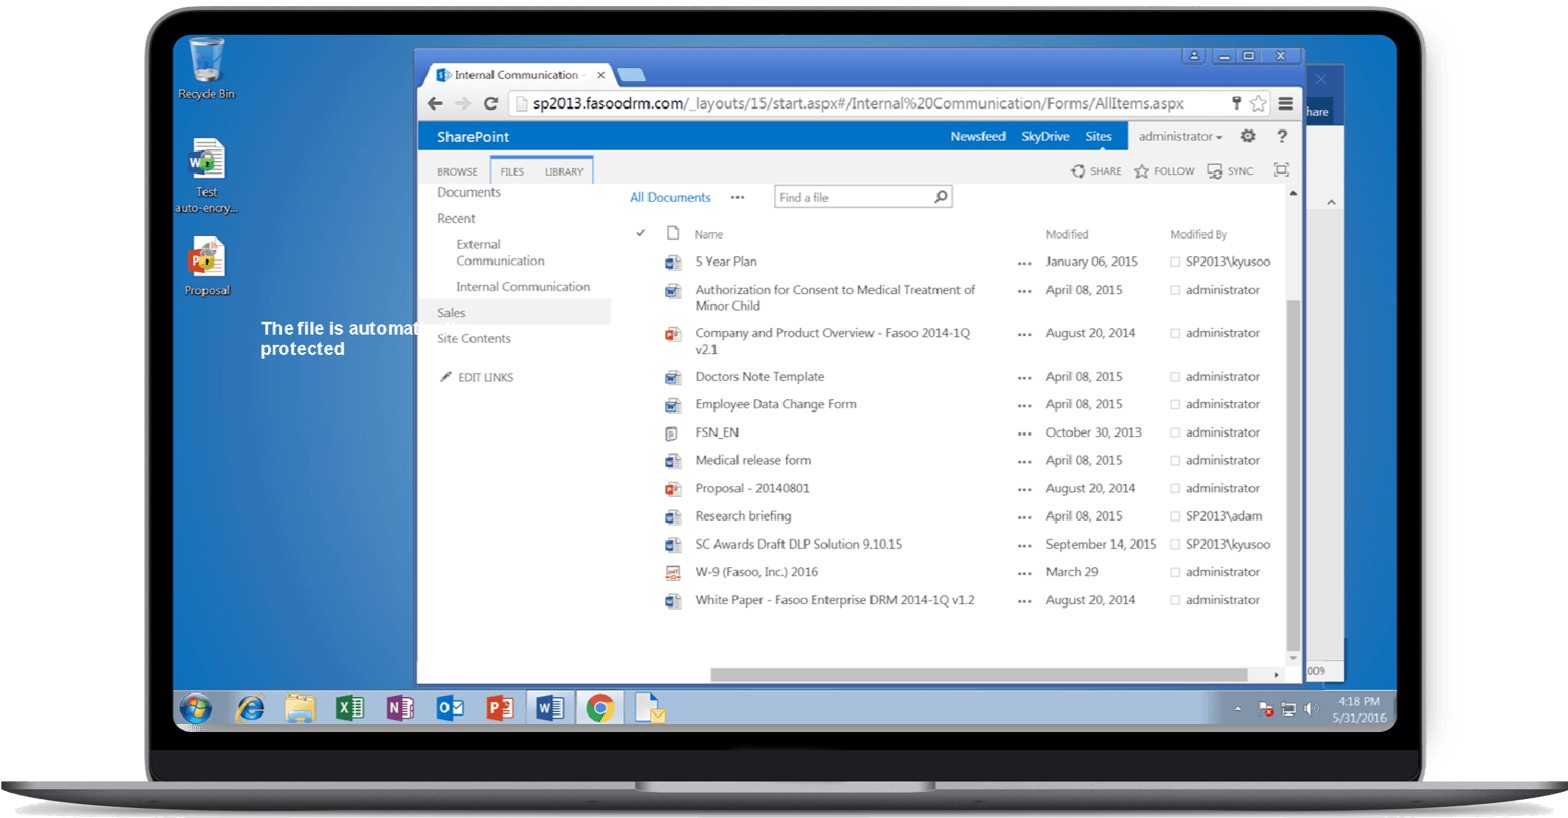Viewport: 1568px width, 818px height.
Task: Switch to the LIBRARY ribbon tab
Action: tap(564, 172)
